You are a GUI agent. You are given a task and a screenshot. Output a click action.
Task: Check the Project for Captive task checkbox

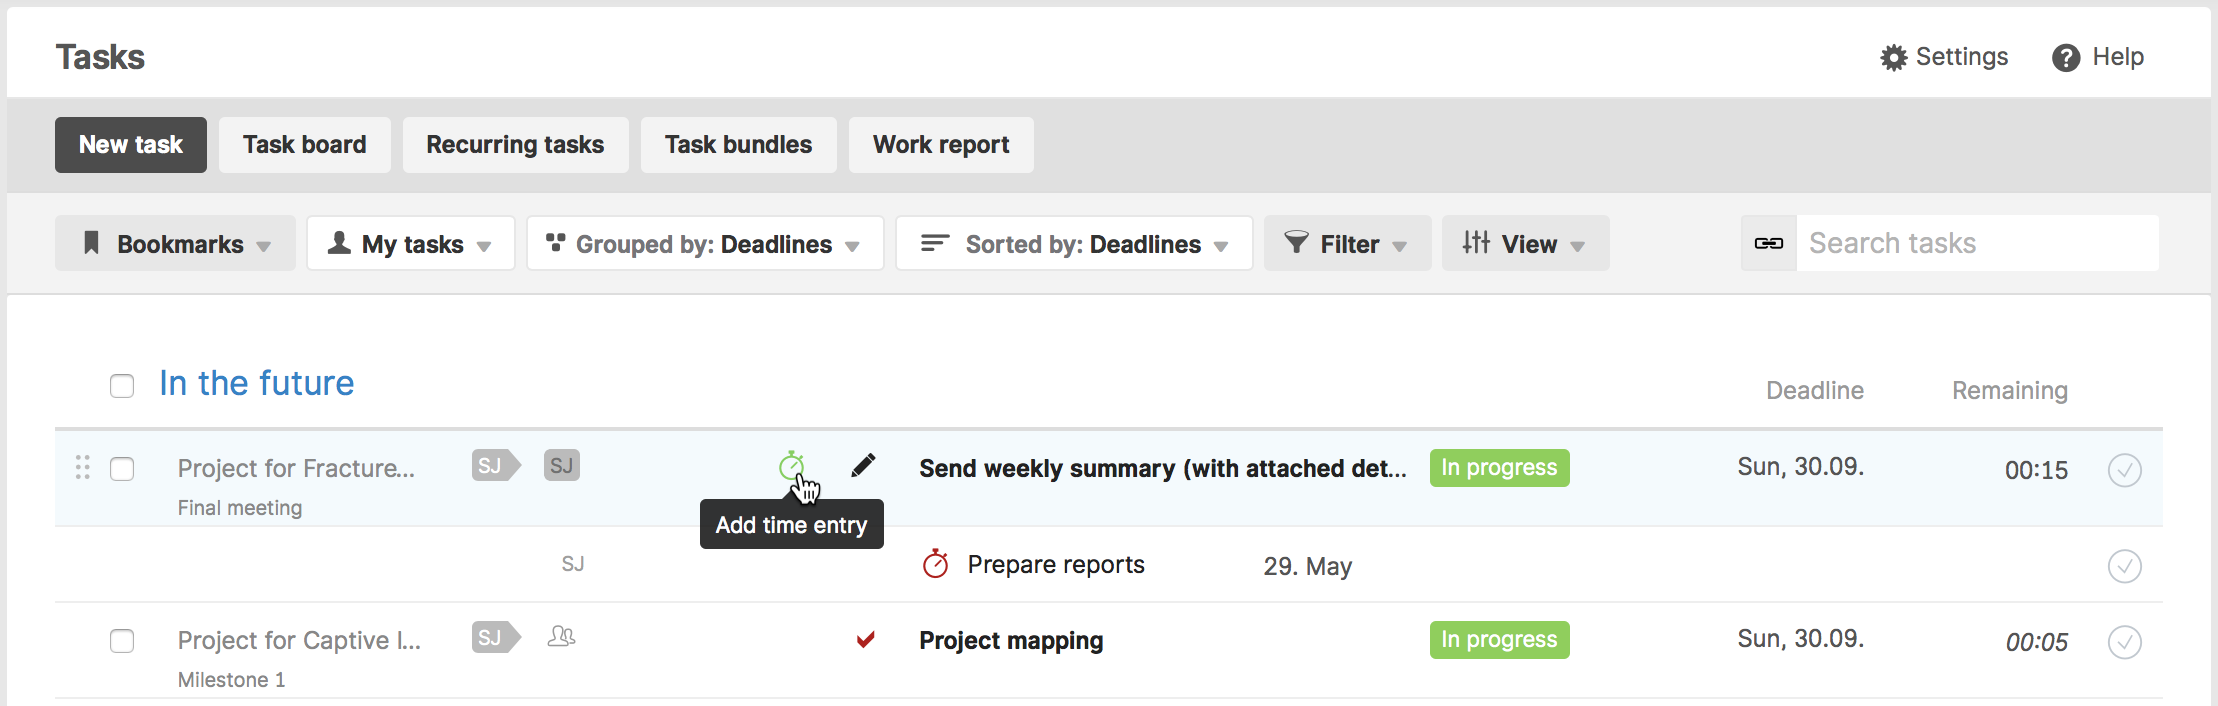point(122,641)
